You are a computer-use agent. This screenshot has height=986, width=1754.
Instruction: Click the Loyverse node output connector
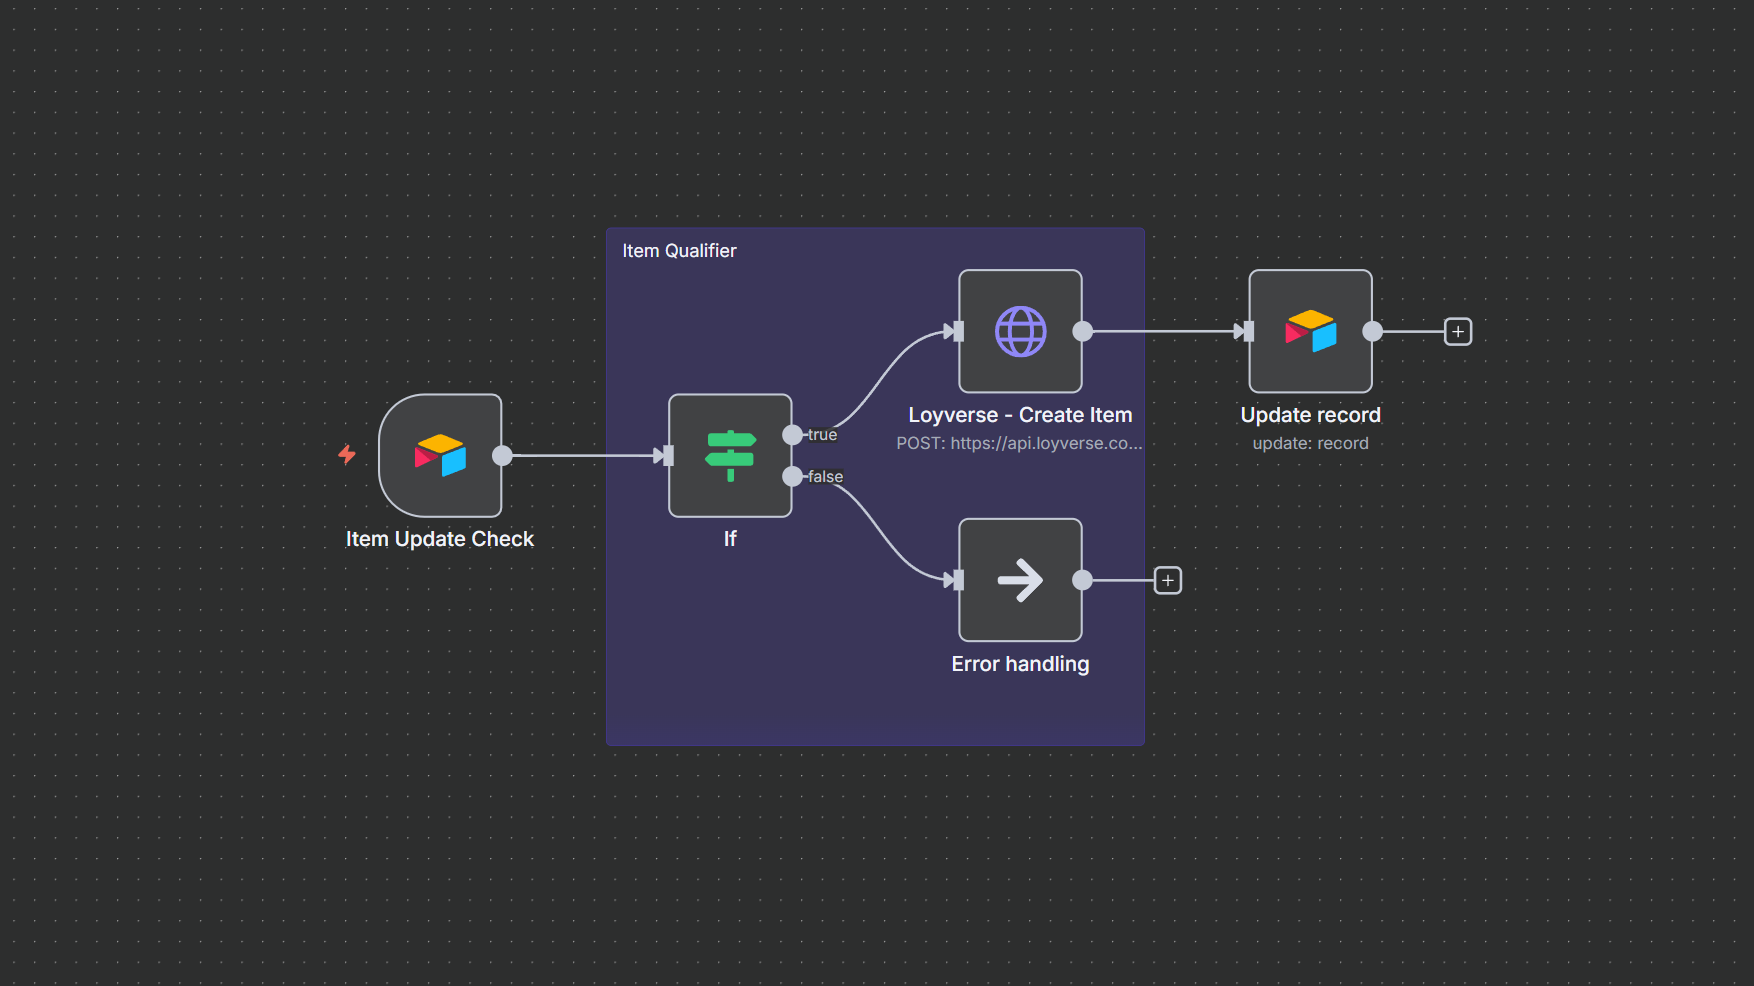1082,331
